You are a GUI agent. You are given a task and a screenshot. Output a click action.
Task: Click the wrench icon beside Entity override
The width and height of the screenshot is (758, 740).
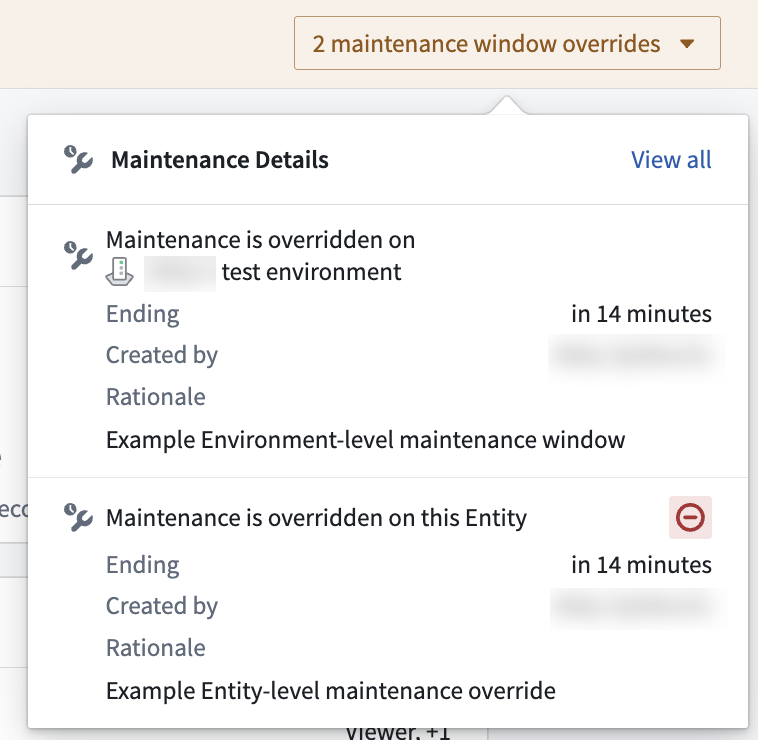pyautogui.click(x=78, y=517)
